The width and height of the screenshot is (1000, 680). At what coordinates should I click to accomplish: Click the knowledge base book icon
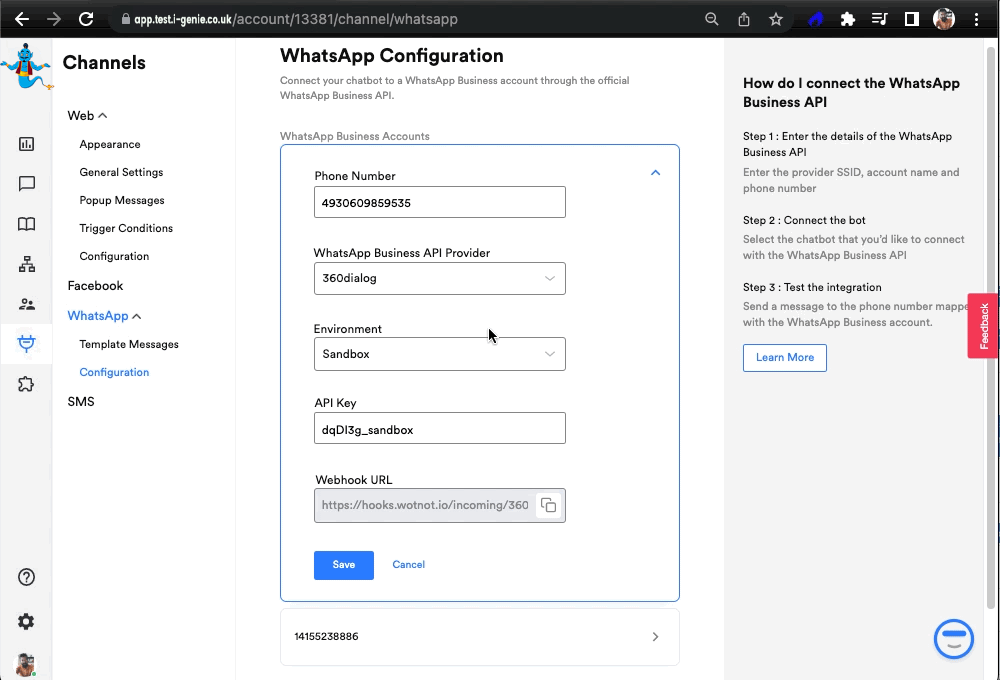(27, 224)
